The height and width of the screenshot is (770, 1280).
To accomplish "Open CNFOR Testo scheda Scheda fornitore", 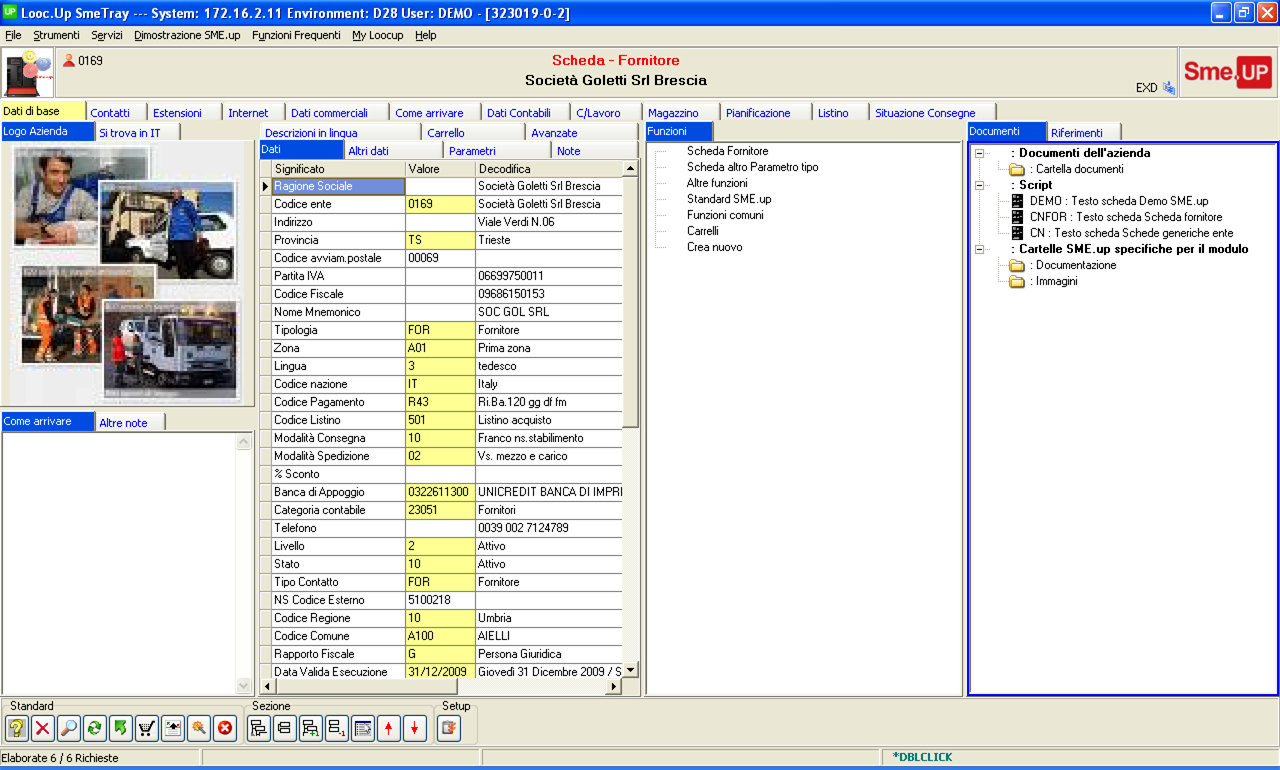I will 1125,217.
